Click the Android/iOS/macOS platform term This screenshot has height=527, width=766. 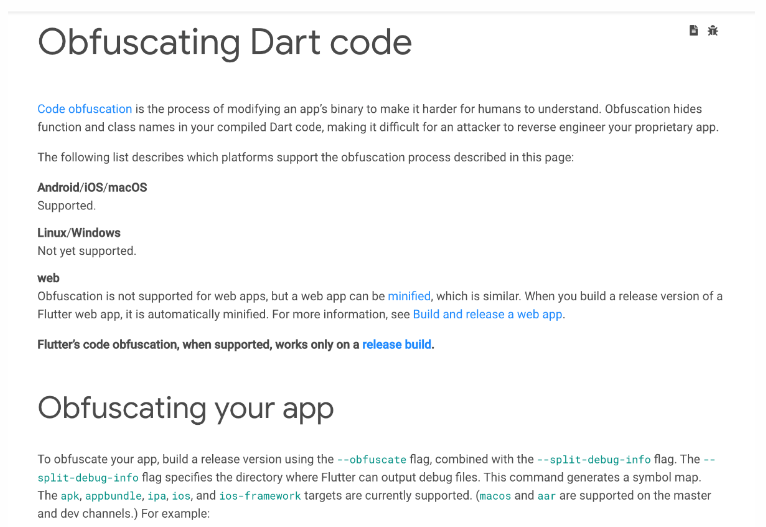[92, 188]
